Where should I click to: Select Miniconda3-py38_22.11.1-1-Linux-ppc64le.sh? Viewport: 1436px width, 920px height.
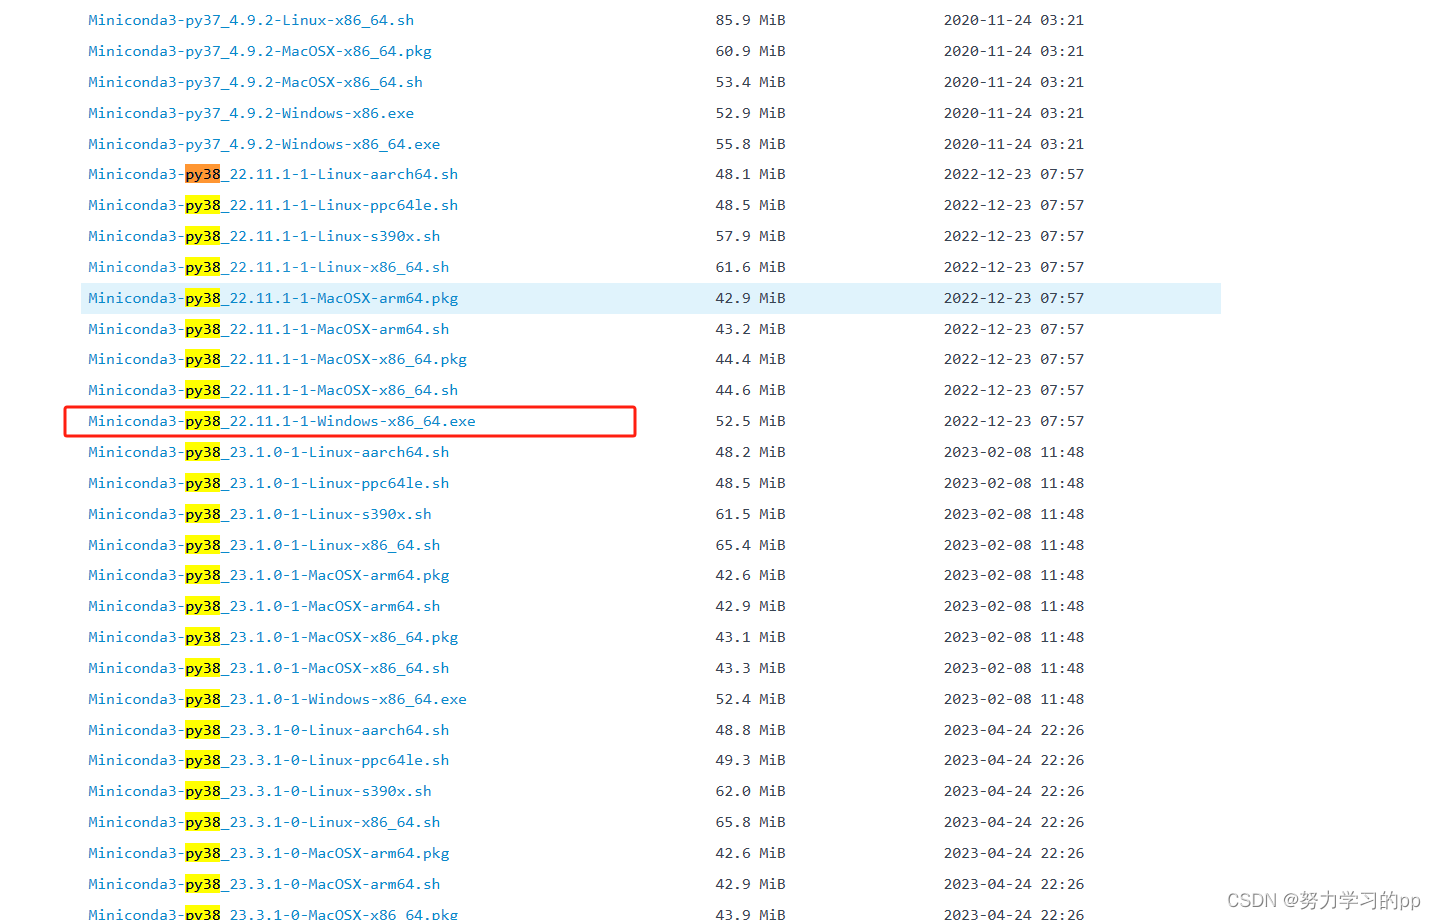[272, 205]
